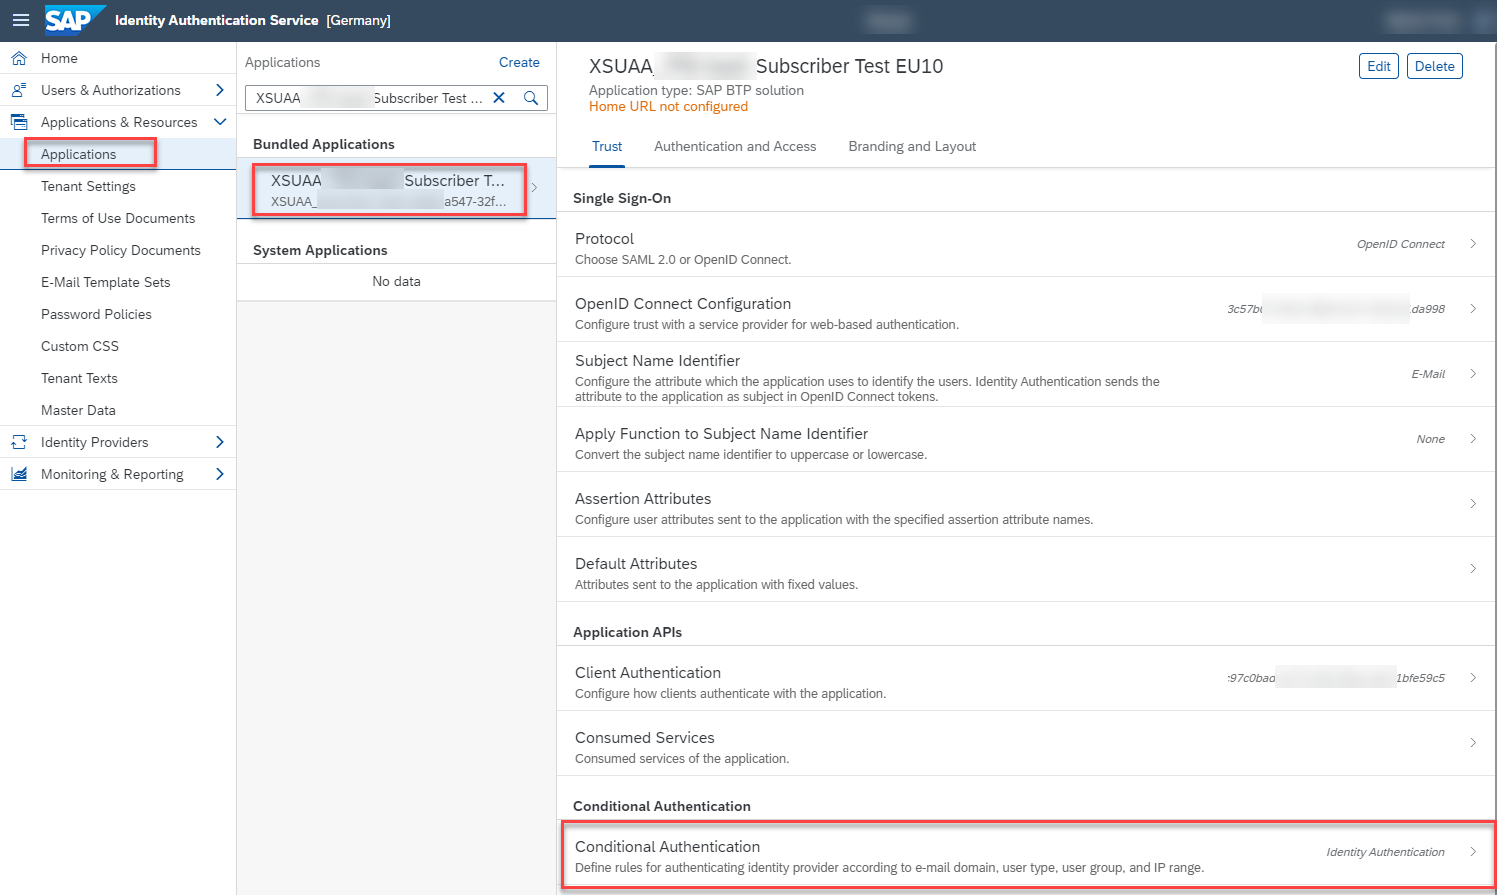Open Subject Name Identifier arrow
This screenshot has width=1497, height=895.
pyautogui.click(x=1473, y=374)
